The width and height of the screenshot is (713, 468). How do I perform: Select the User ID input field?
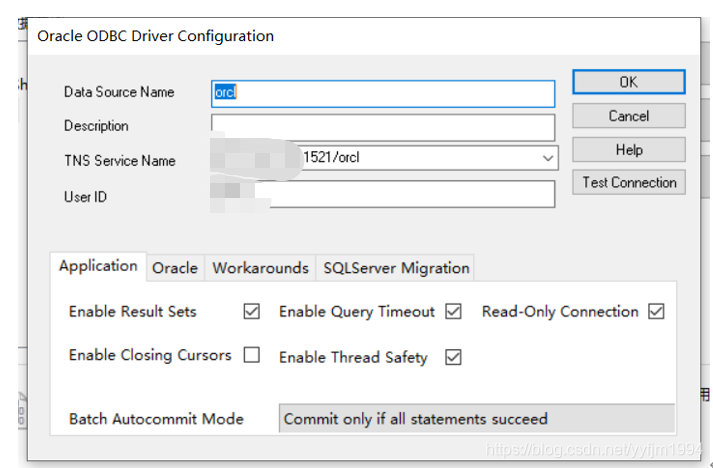coord(383,194)
